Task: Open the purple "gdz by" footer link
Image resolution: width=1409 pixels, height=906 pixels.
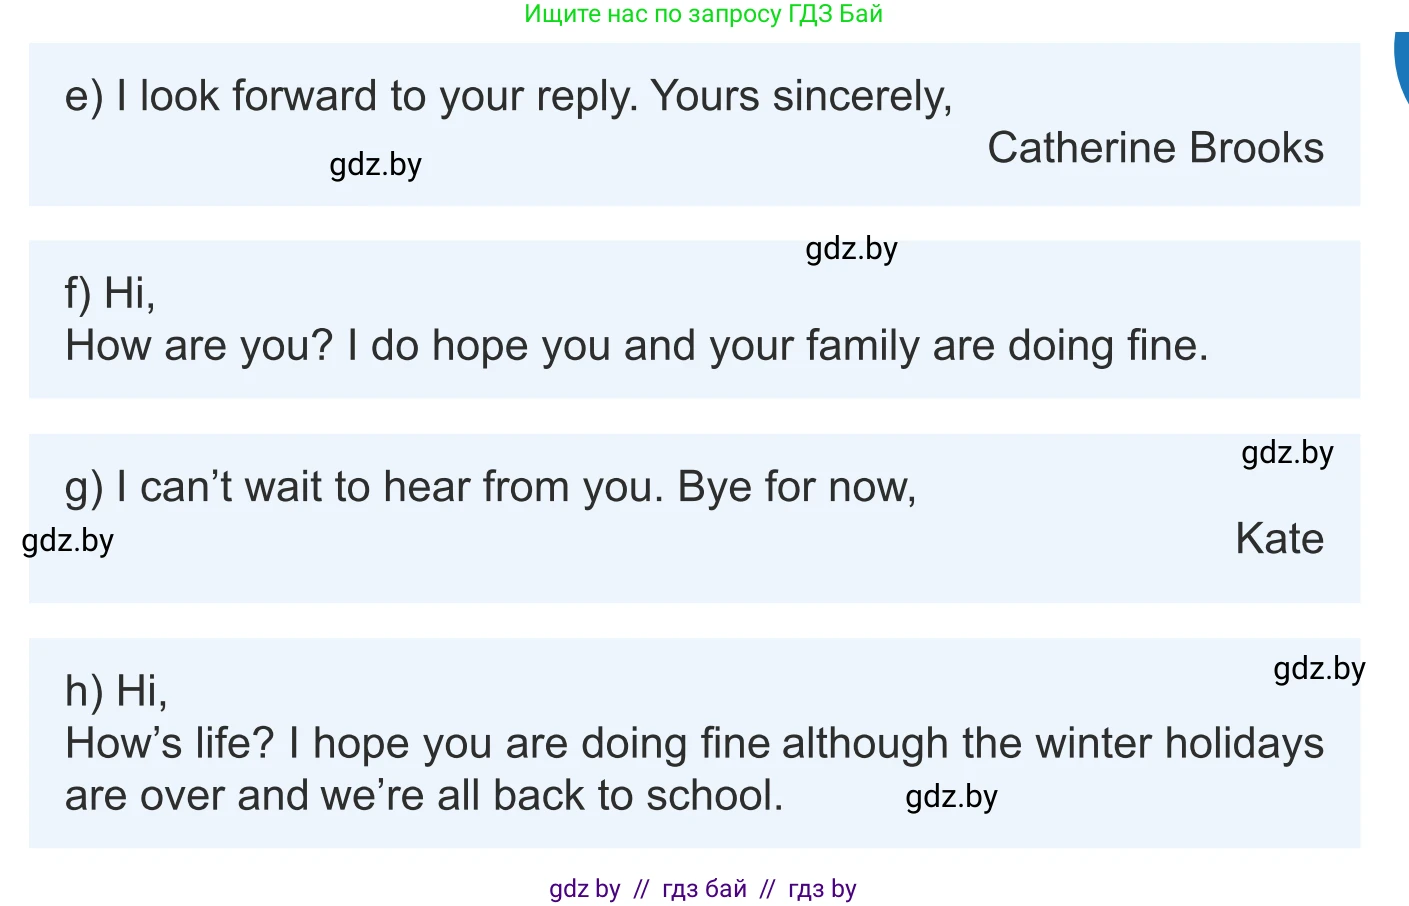Action: pyautogui.click(x=585, y=889)
